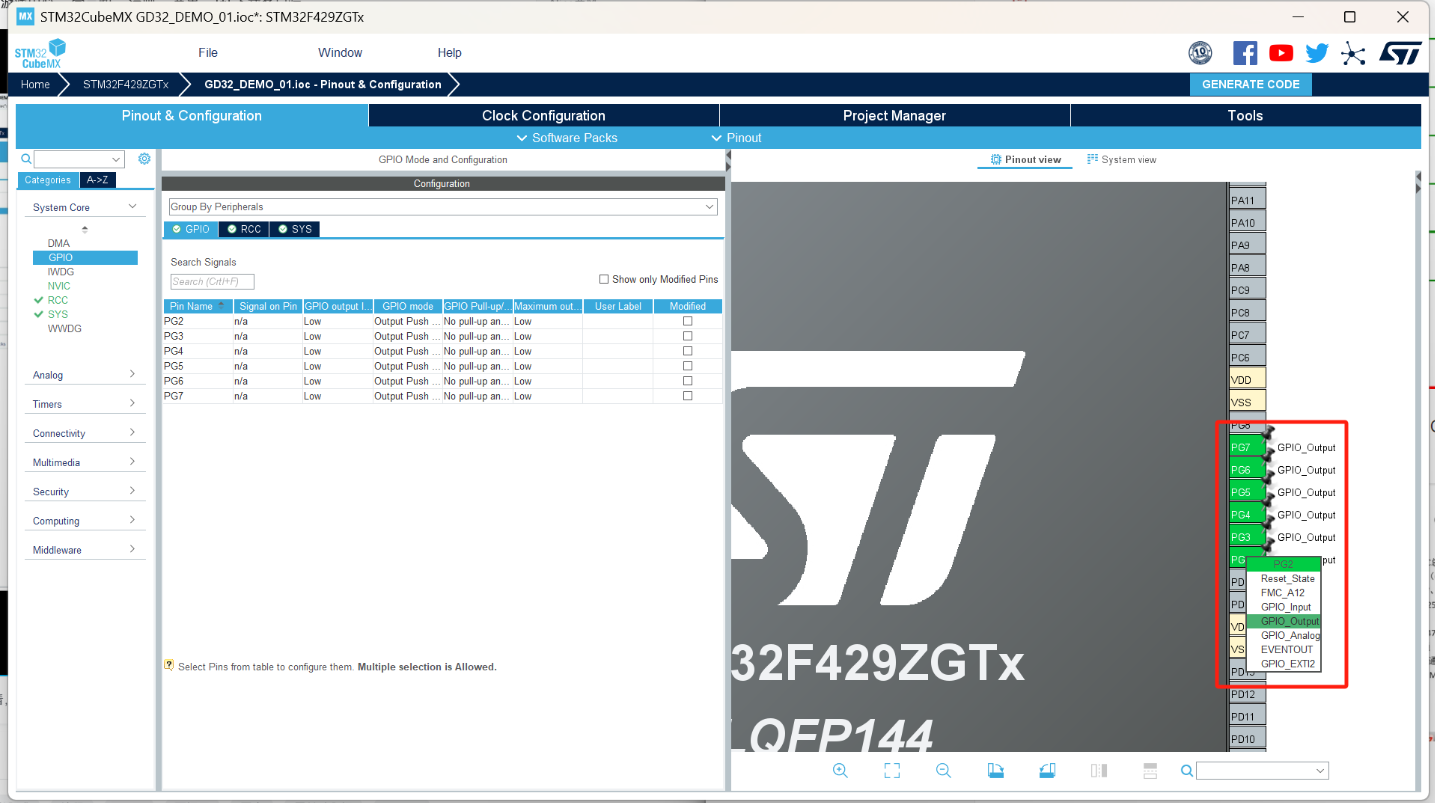The height and width of the screenshot is (803, 1435).
Task: Switch to the Project Manager tab
Action: point(894,116)
